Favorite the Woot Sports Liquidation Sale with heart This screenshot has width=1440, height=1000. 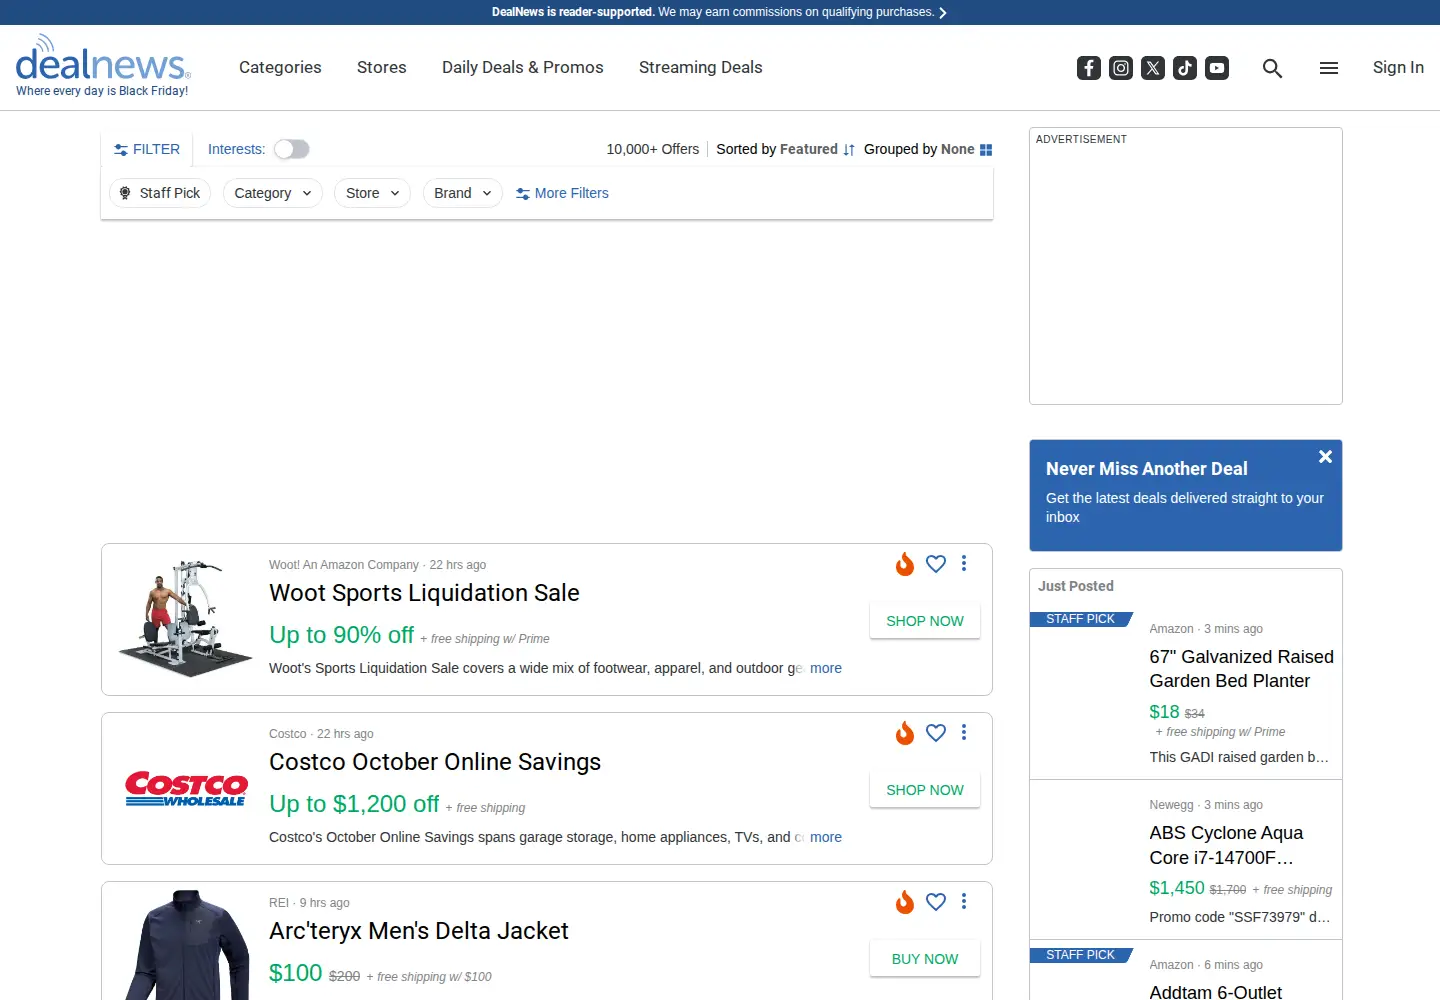tap(936, 564)
